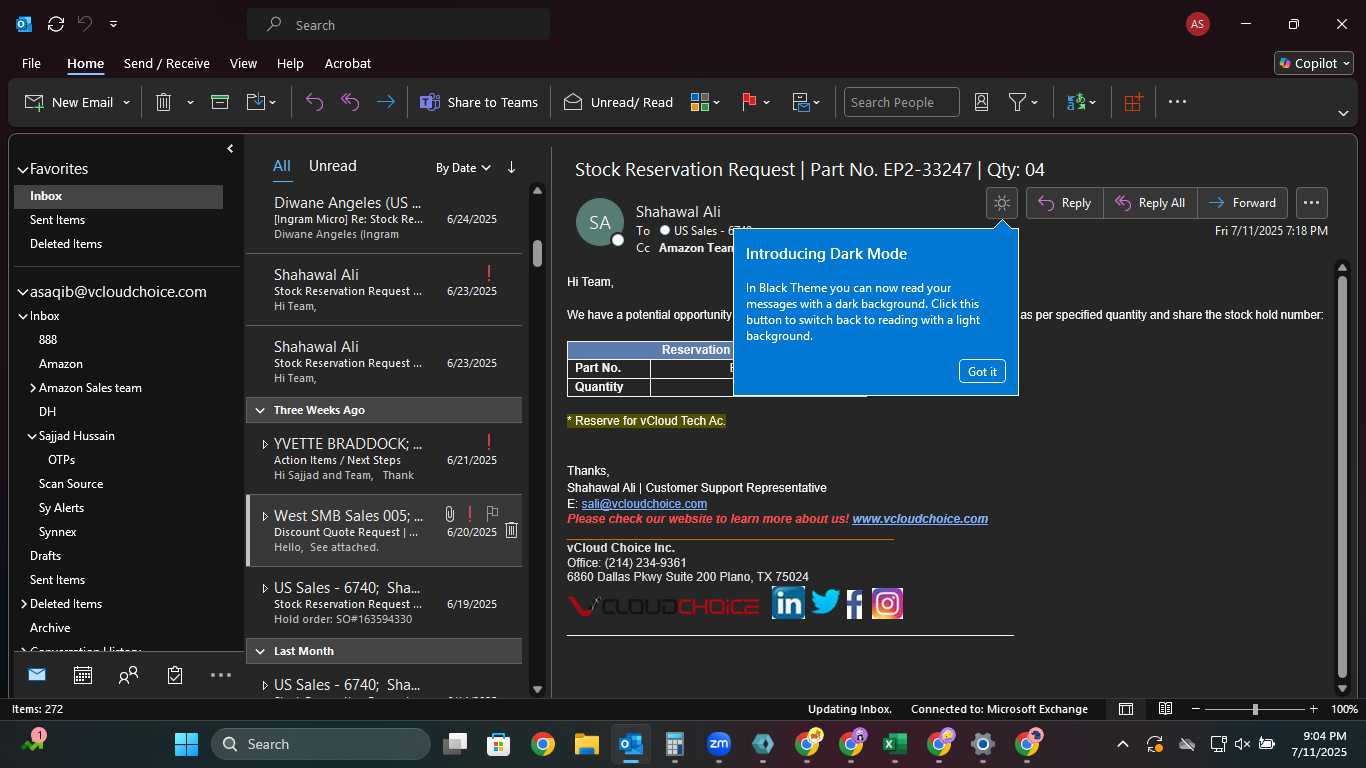The image size is (1366, 768).
Task: Click Share to Teams
Action: [478, 102]
